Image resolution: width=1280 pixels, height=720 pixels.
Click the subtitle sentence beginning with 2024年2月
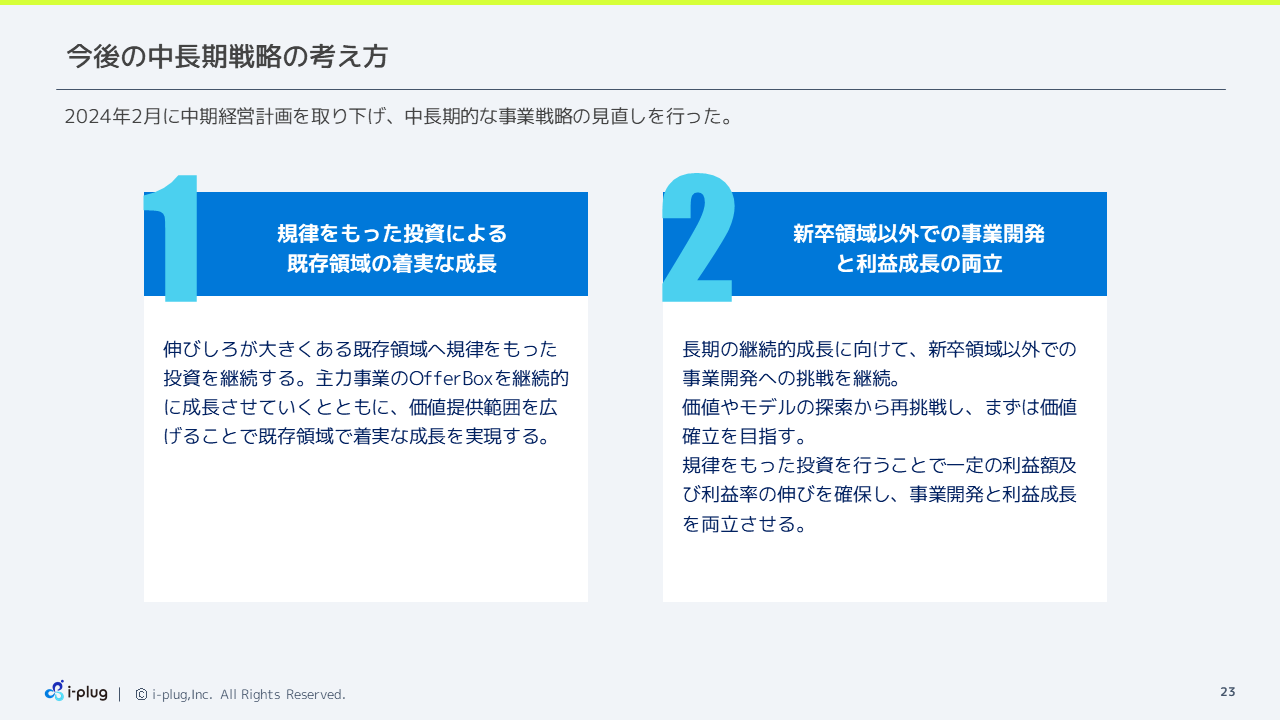(x=400, y=116)
